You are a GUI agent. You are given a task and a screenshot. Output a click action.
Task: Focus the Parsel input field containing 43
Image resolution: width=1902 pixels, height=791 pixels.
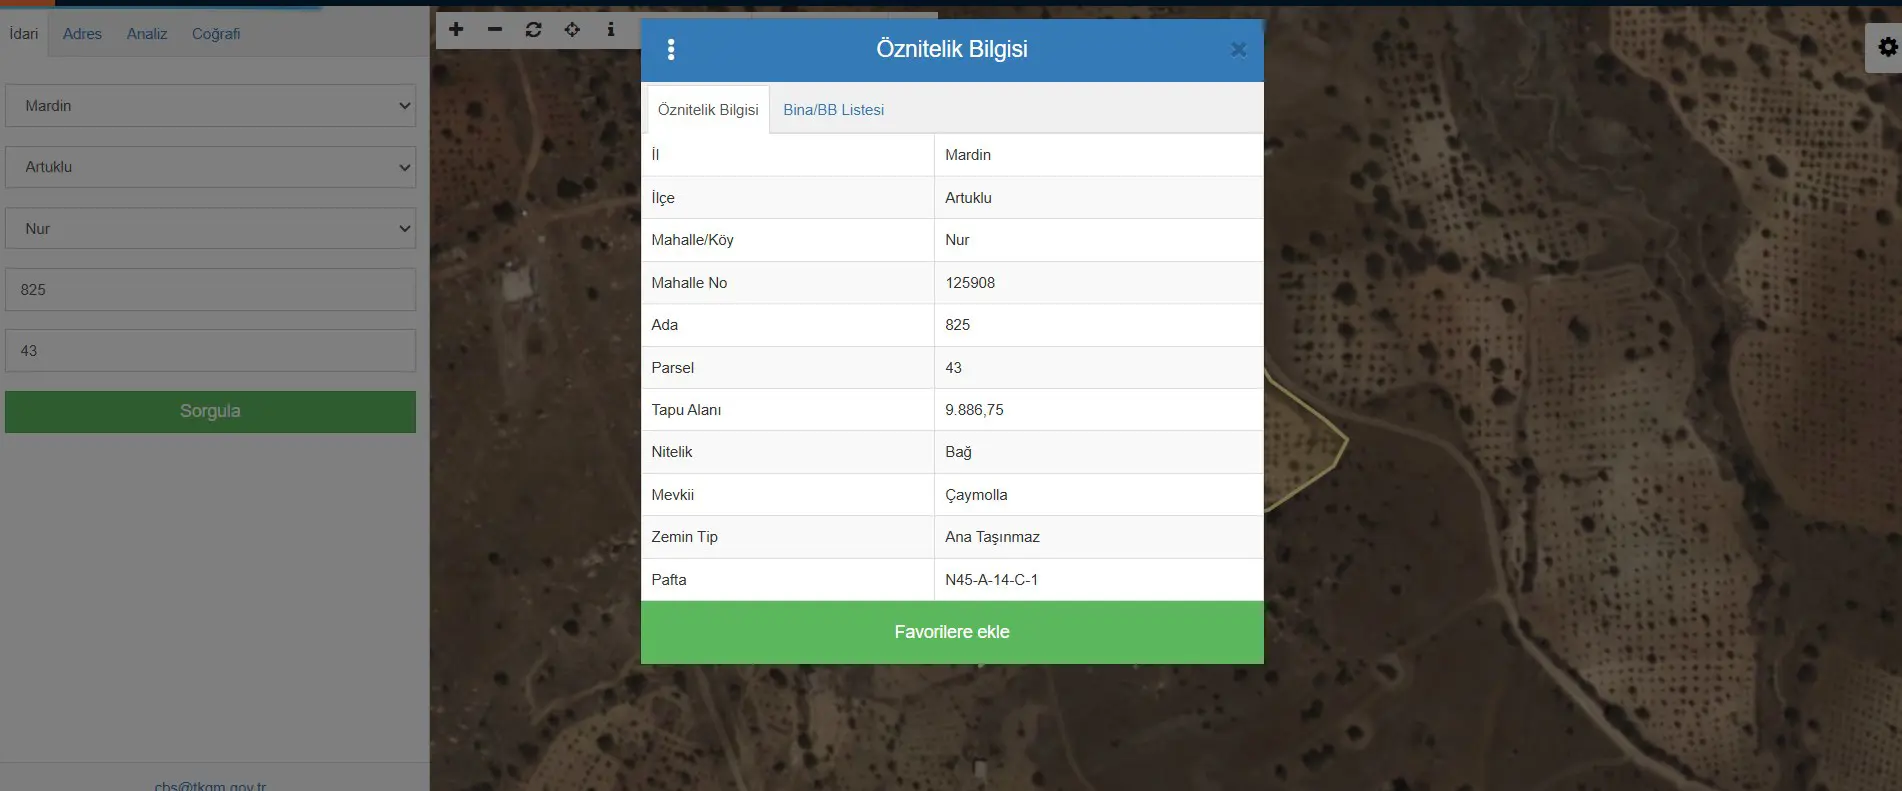click(x=211, y=351)
